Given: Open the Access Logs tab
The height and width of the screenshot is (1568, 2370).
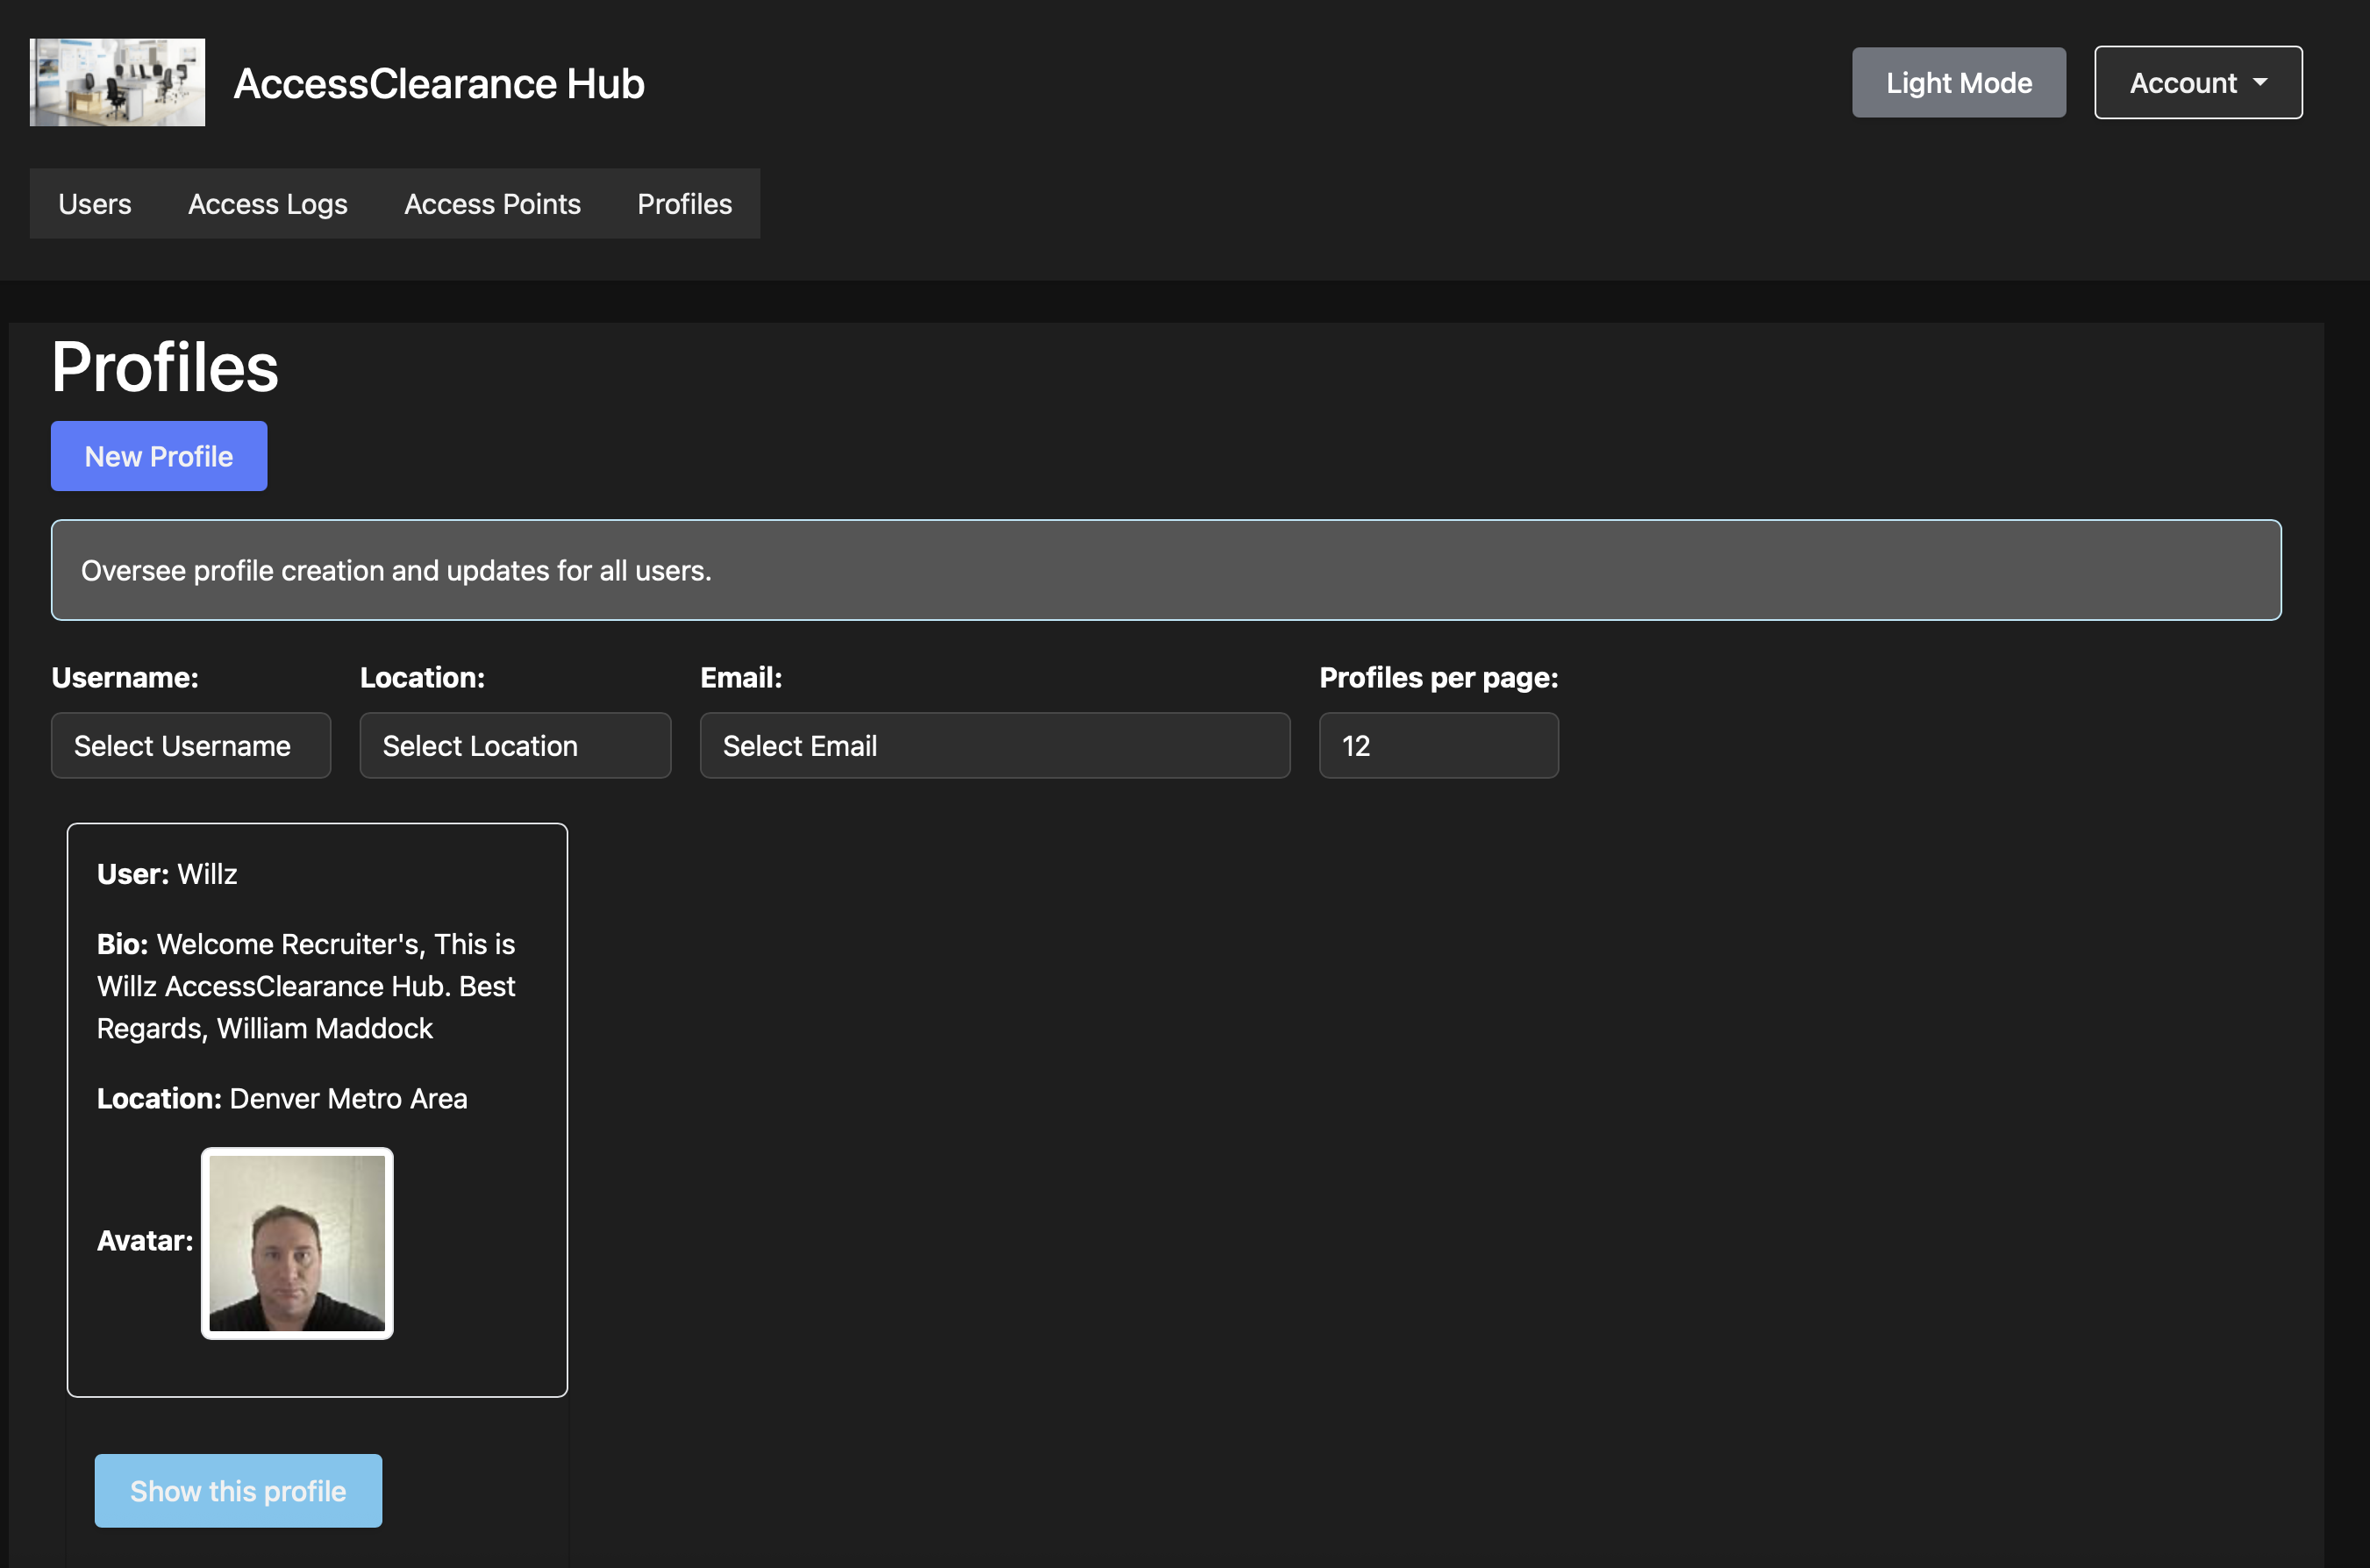Looking at the screenshot, I should 268,204.
